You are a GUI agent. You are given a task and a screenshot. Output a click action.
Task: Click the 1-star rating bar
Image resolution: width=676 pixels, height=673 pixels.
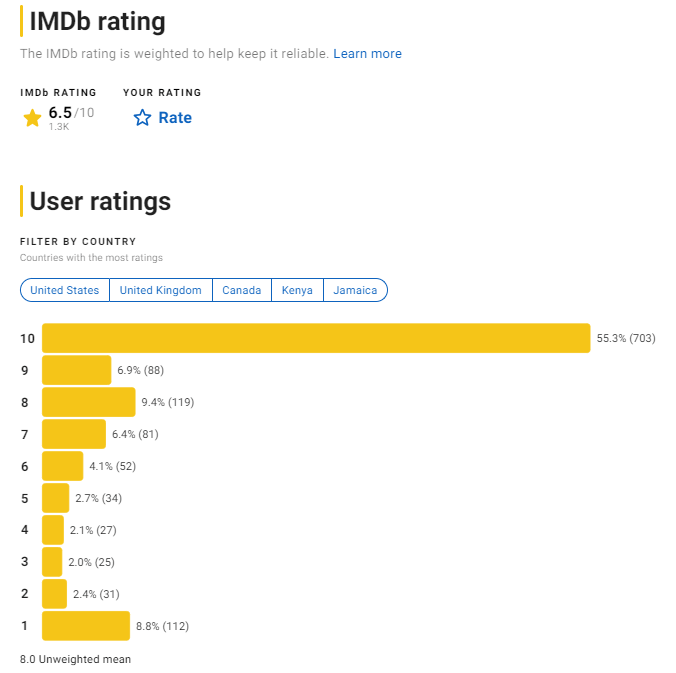coord(85,626)
